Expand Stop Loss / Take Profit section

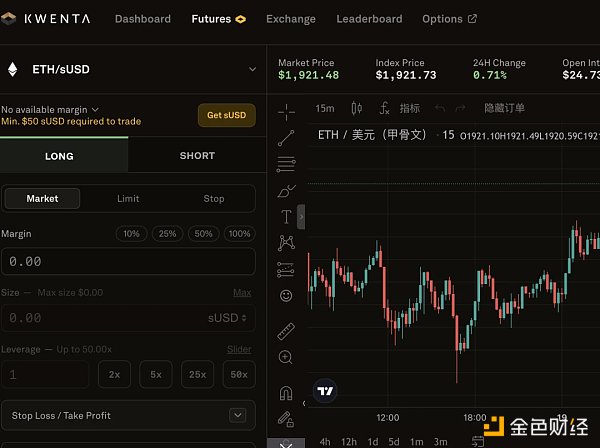pos(237,415)
